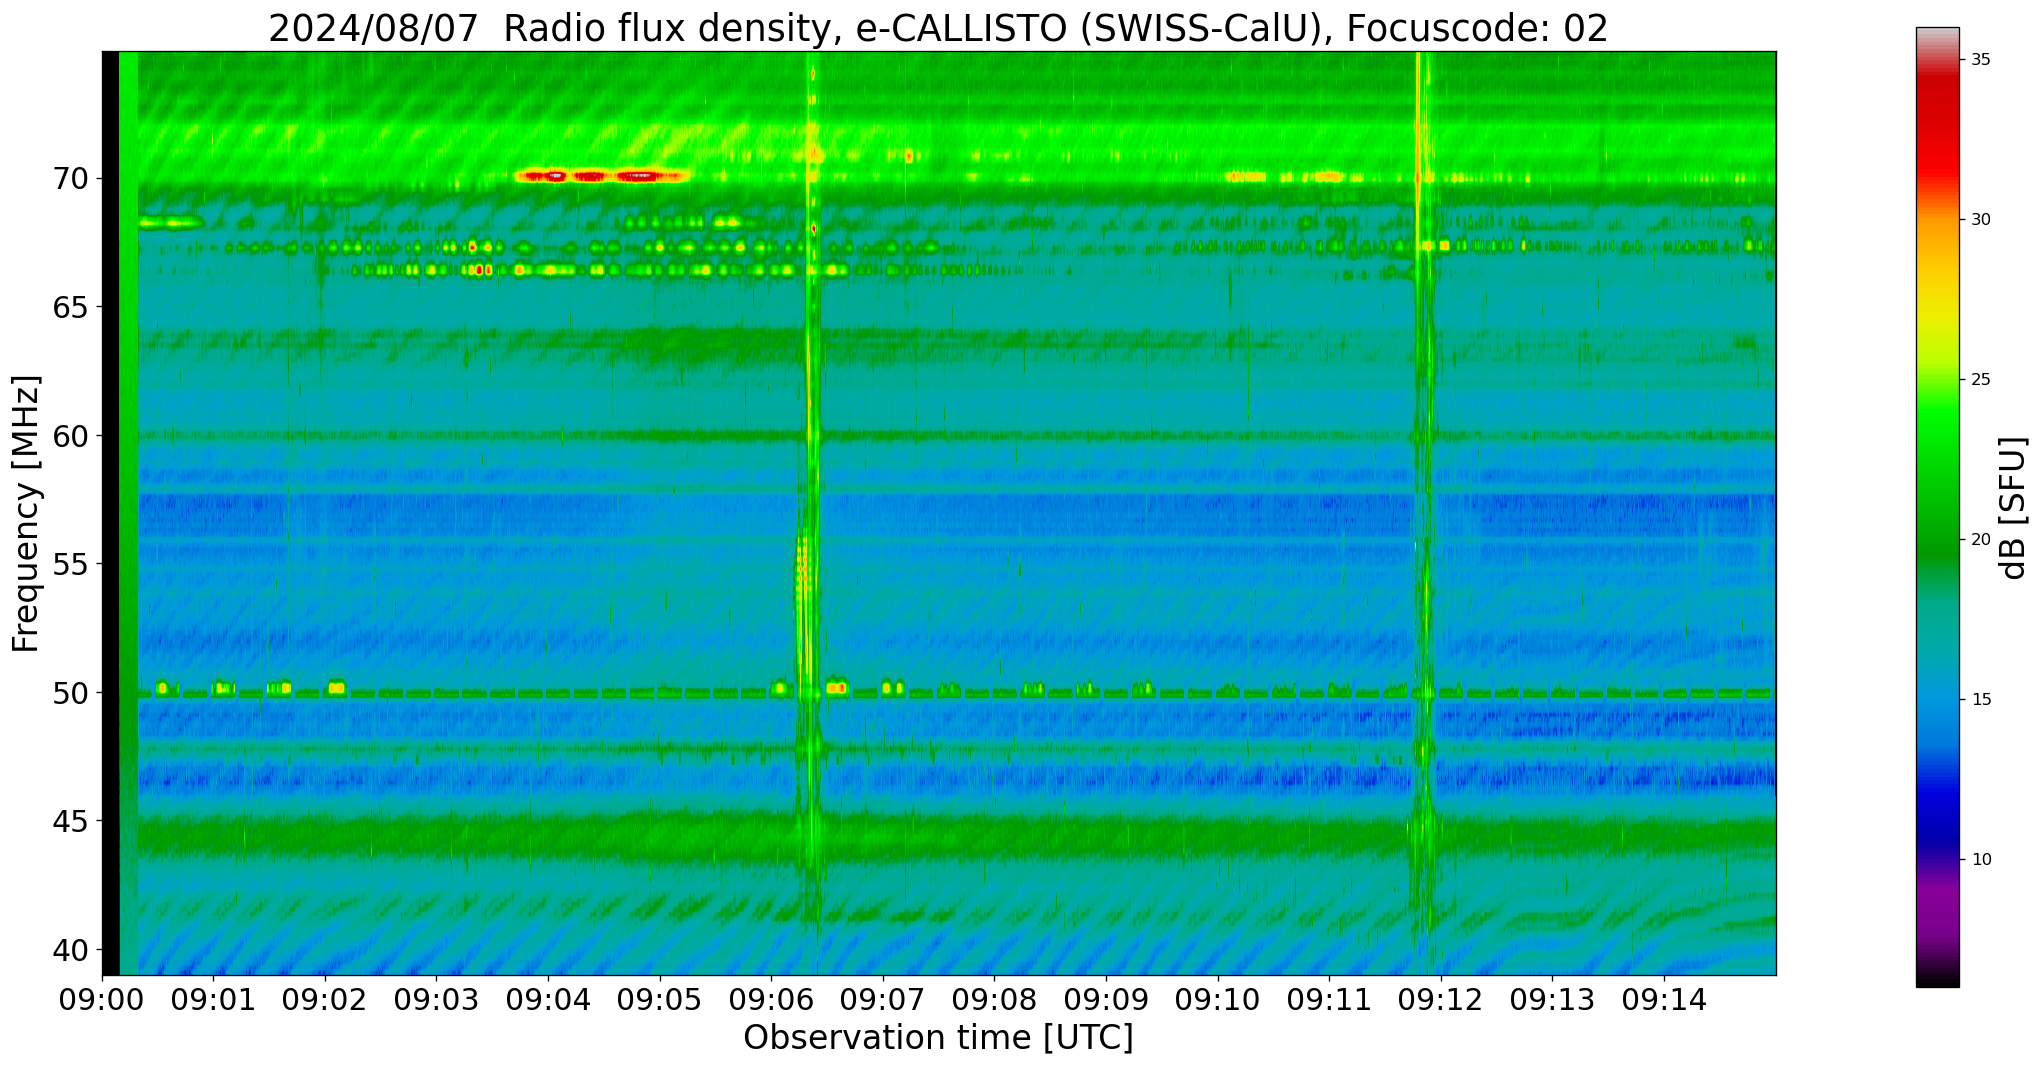Click the 09:08 time tick label
The image size is (2043, 1067).
[995, 999]
